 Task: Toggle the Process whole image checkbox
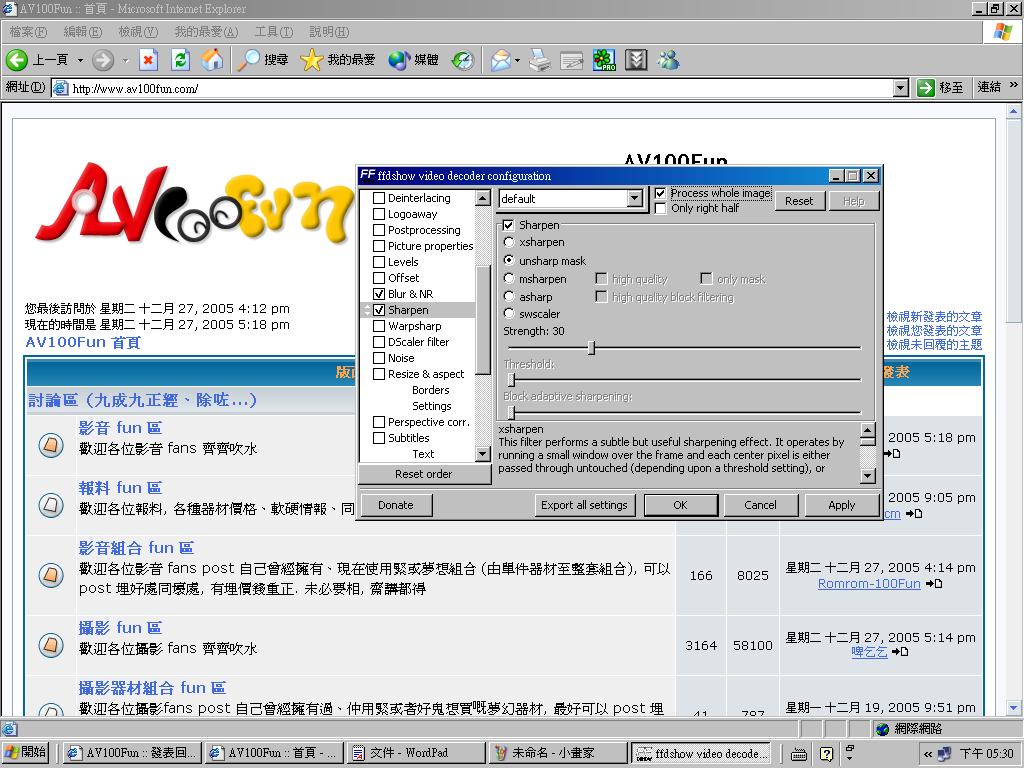[660, 193]
